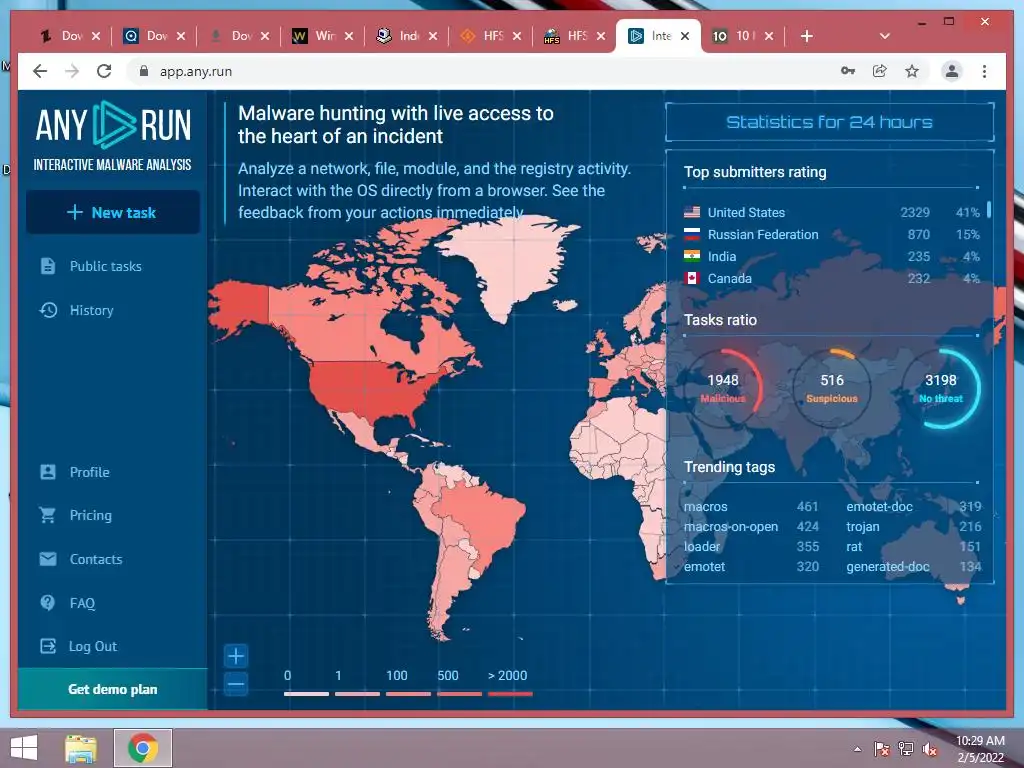The width and height of the screenshot is (1024, 768).
Task: Click Get demo plan button
Action: (112, 689)
